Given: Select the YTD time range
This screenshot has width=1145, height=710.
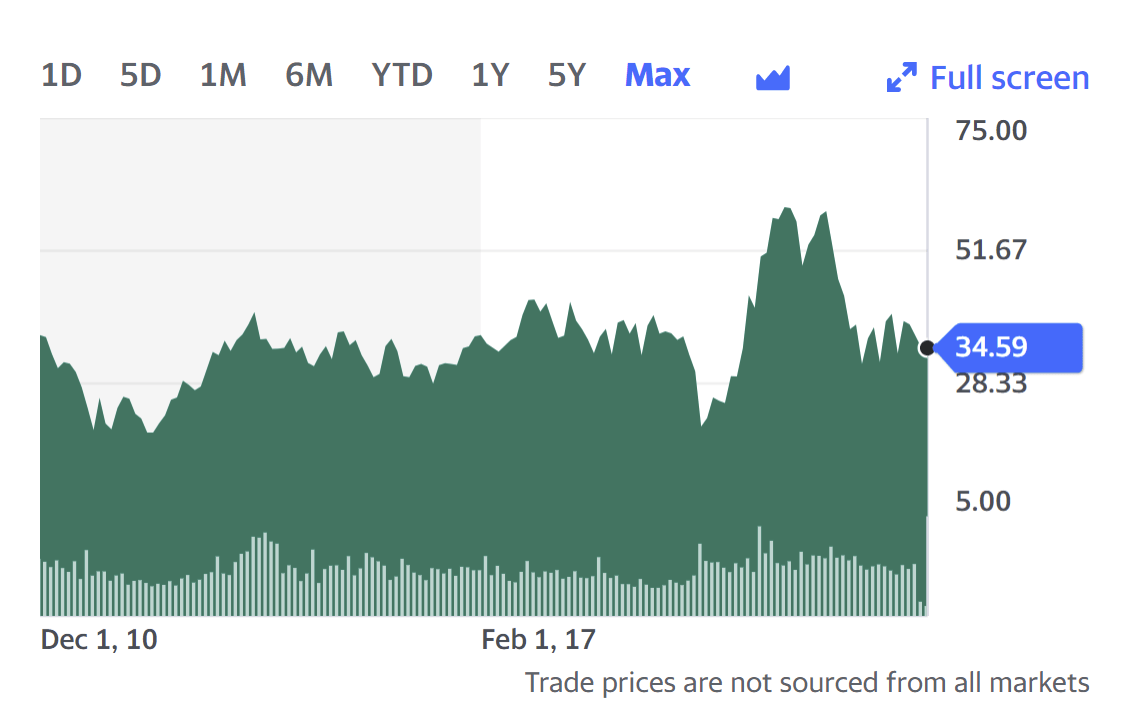Looking at the screenshot, I should click(402, 75).
